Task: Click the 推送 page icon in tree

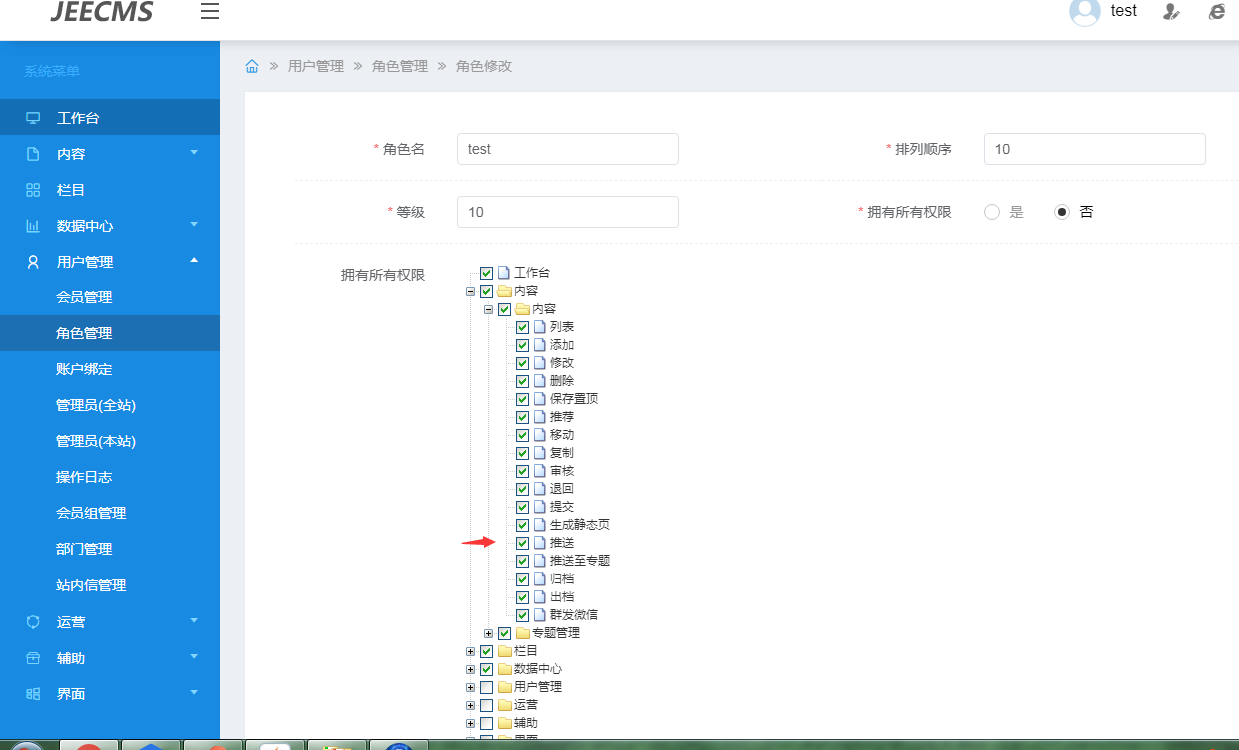Action: (x=540, y=543)
